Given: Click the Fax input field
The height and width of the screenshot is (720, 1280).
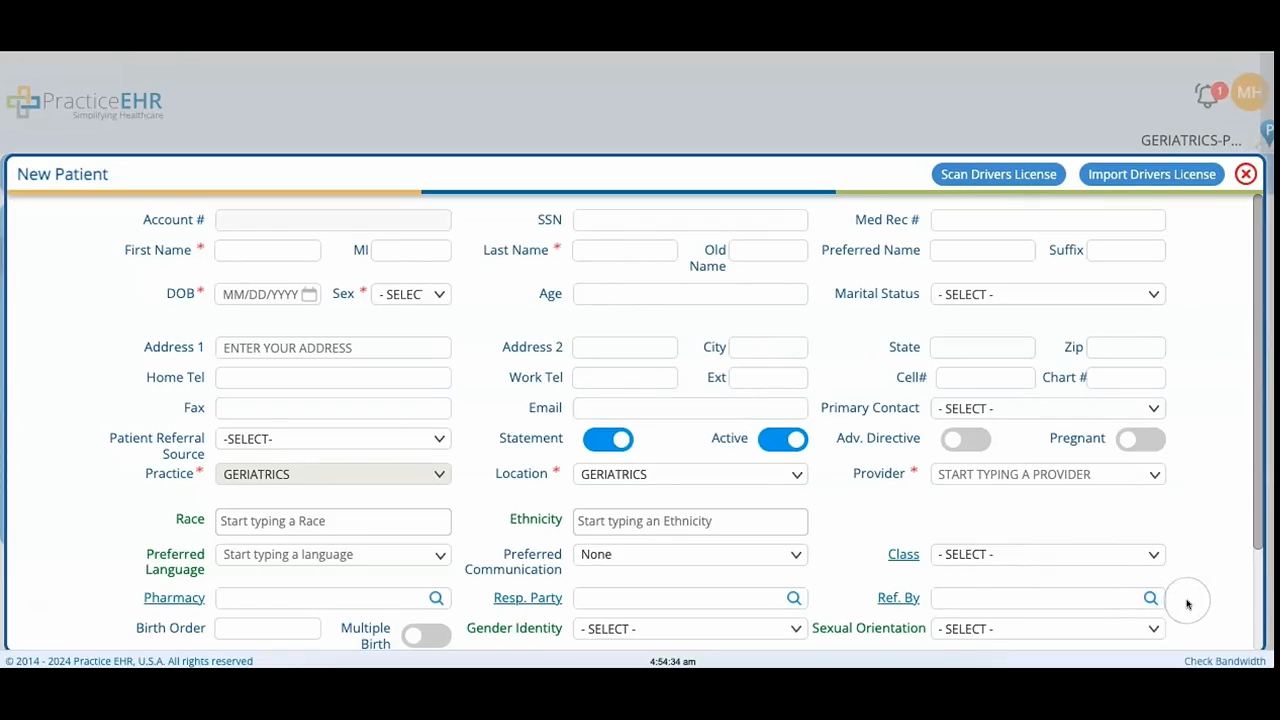Looking at the screenshot, I should click(333, 408).
